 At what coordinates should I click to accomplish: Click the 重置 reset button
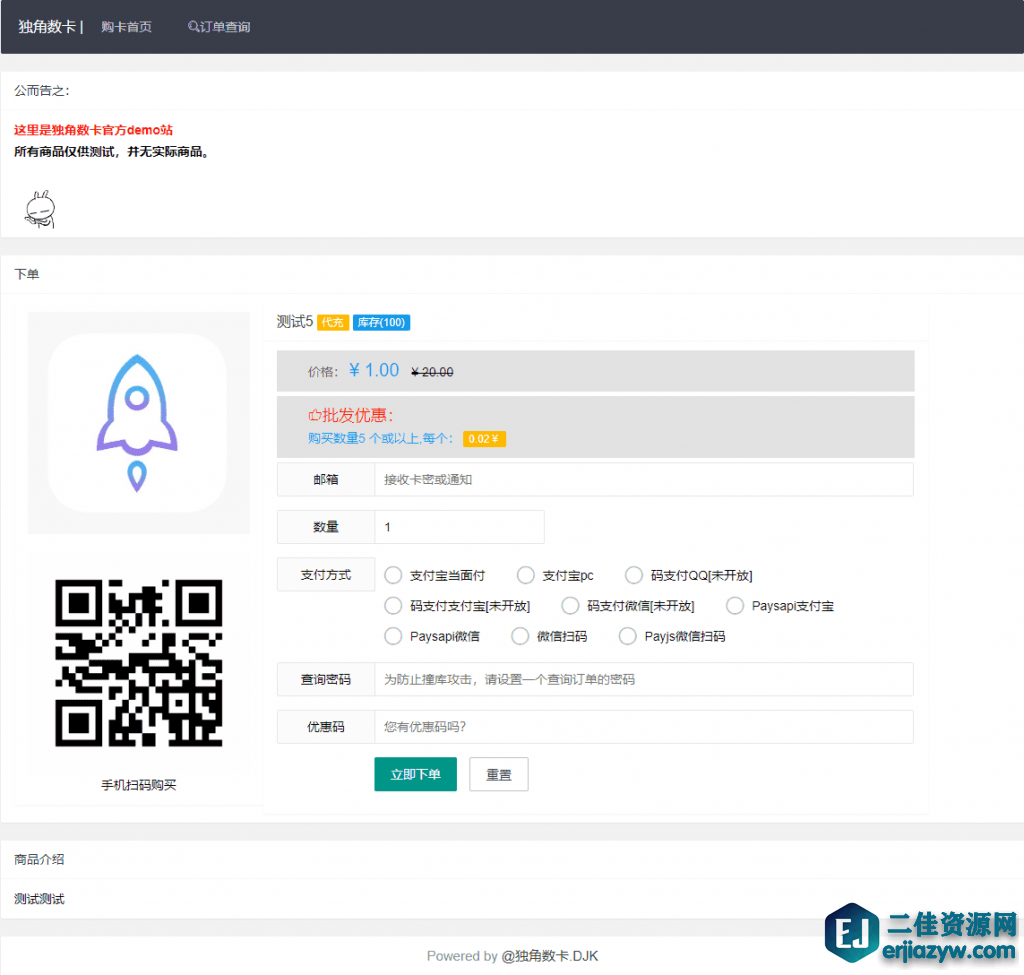click(x=498, y=775)
